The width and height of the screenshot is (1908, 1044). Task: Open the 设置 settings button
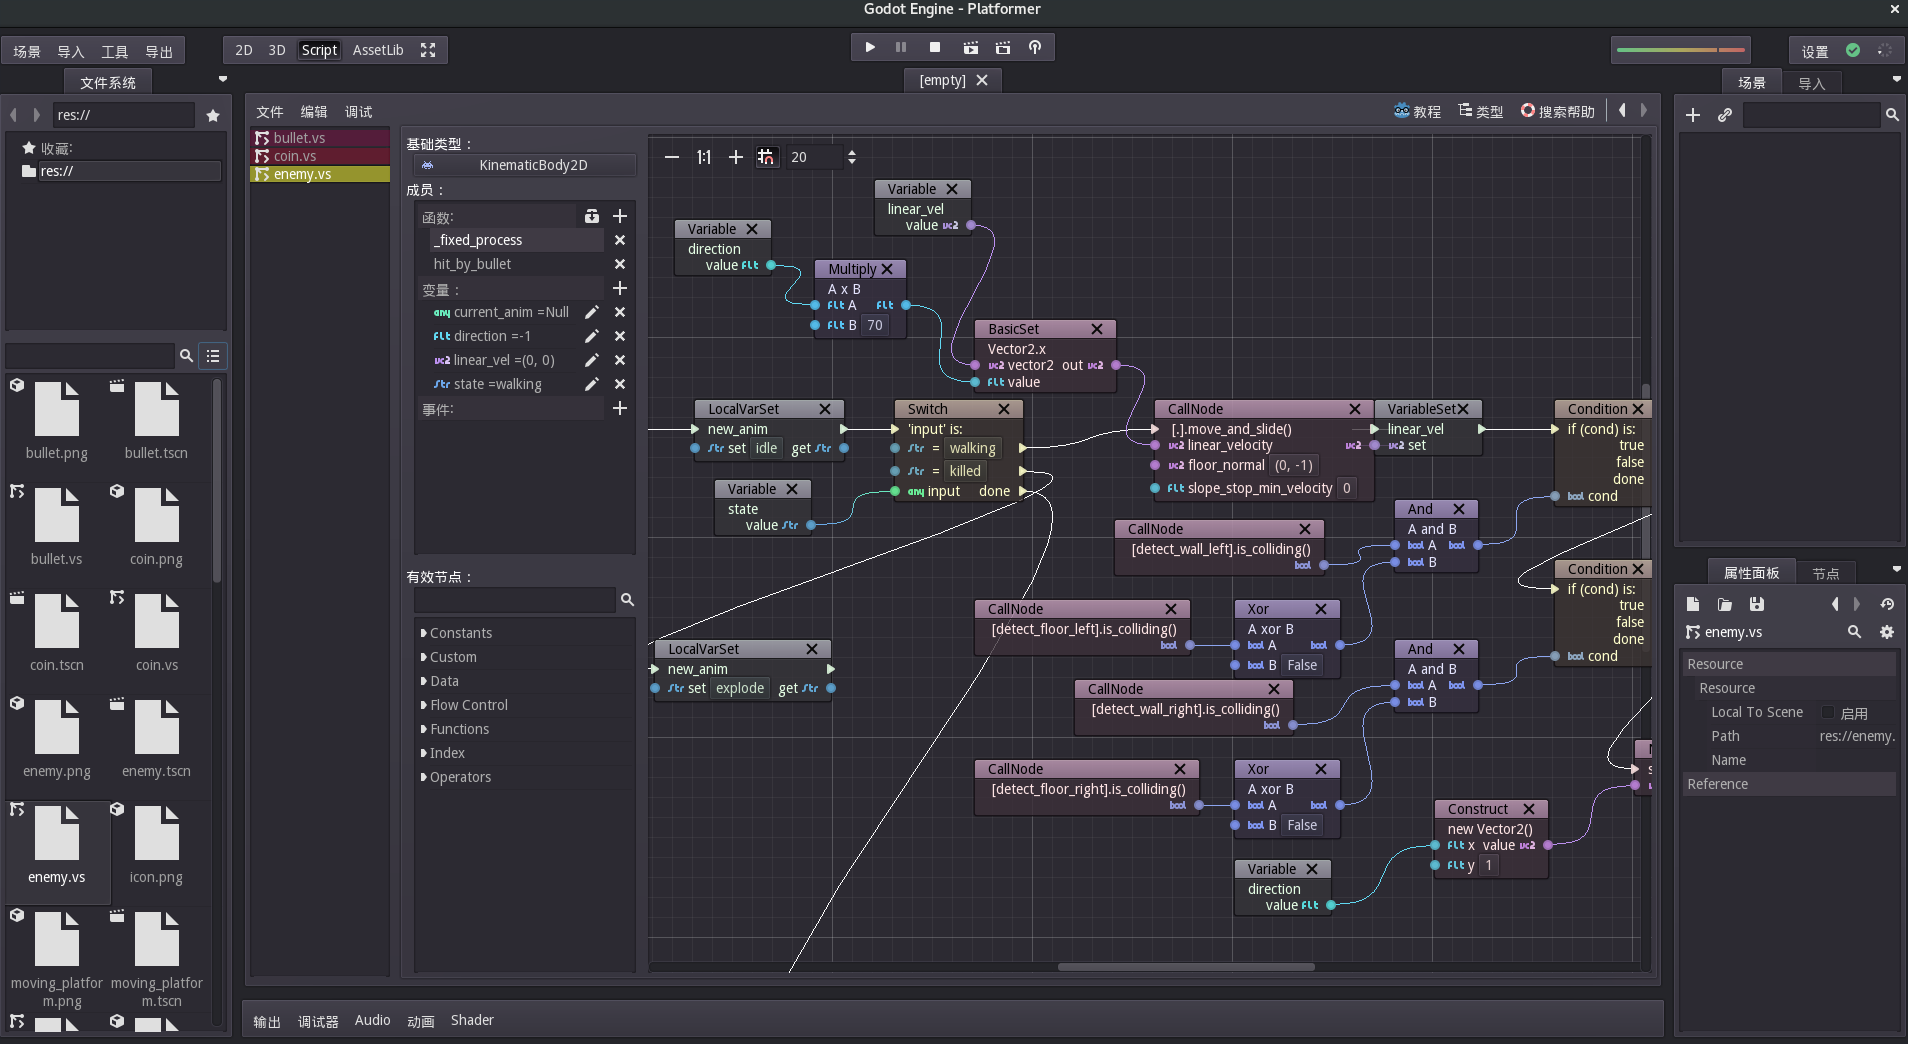tap(1814, 51)
